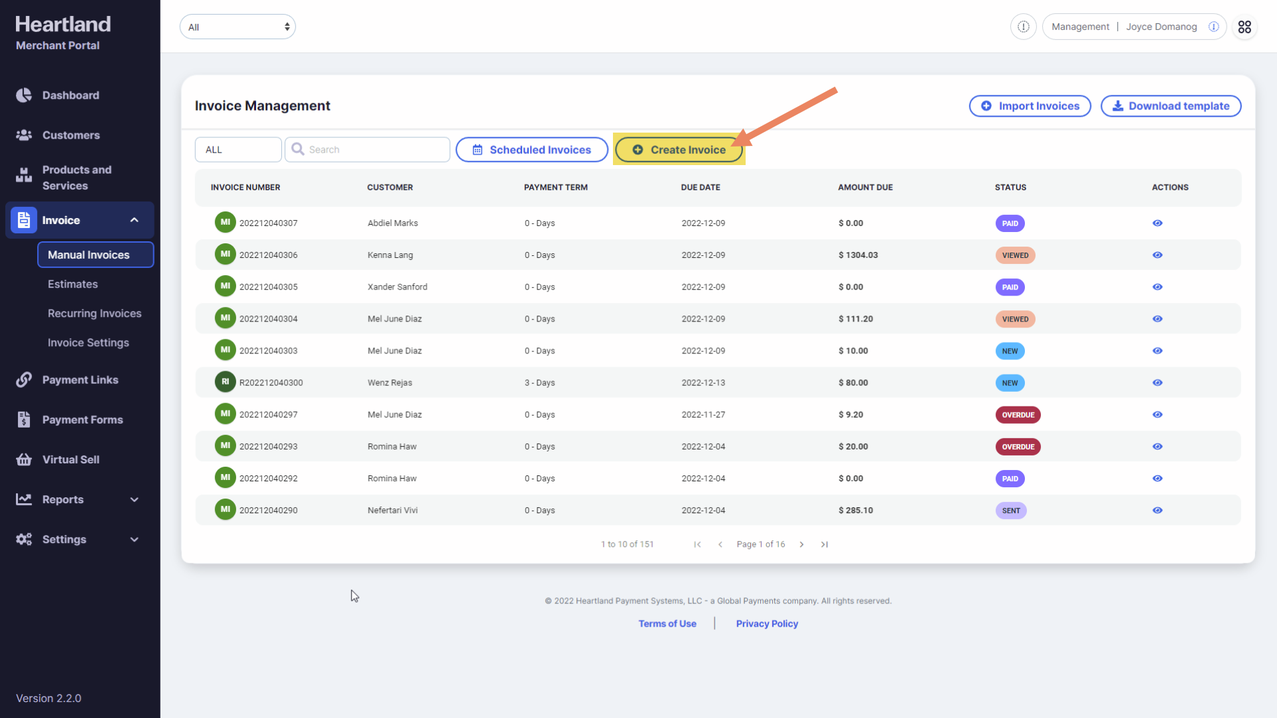The image size is (1277, 718).
Task: Show details for invoice 202212040290 eye icon
Action: (1157, 510)
